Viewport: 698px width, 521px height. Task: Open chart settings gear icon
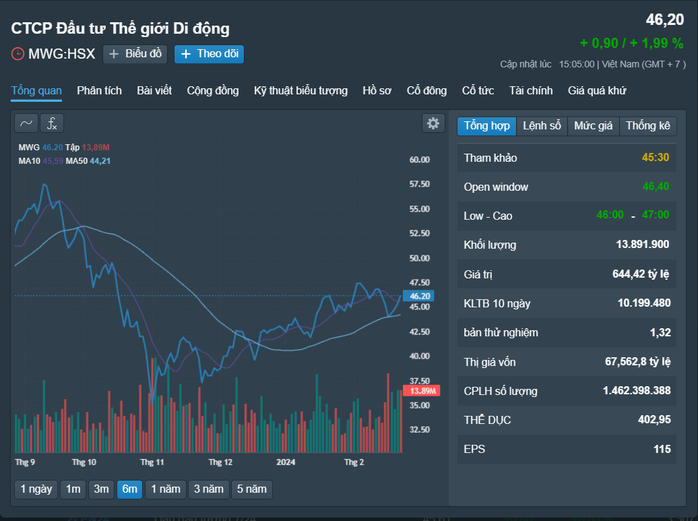(433, 123)
